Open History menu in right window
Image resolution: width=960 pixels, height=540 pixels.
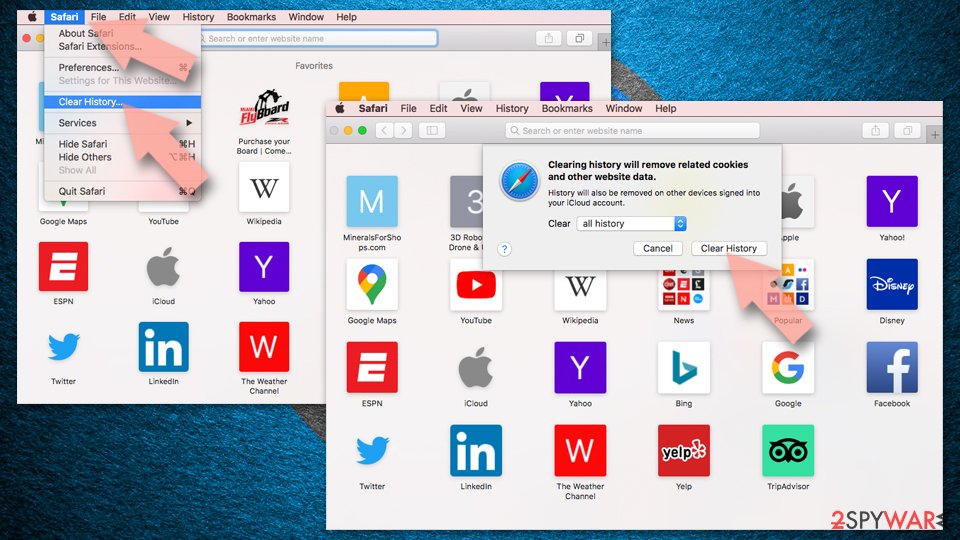coord(512,108)
